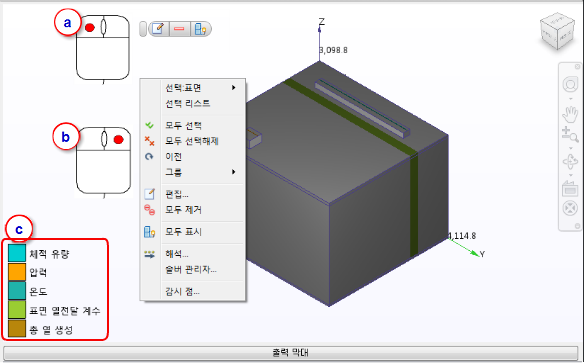The image size is (584, 363).
Task: Click the brown 총 열 생성 legend swatch
Action: pos(17,328)
